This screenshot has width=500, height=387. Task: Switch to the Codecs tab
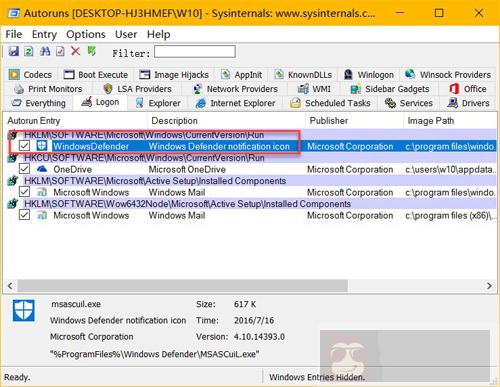[x=31, y=75]
